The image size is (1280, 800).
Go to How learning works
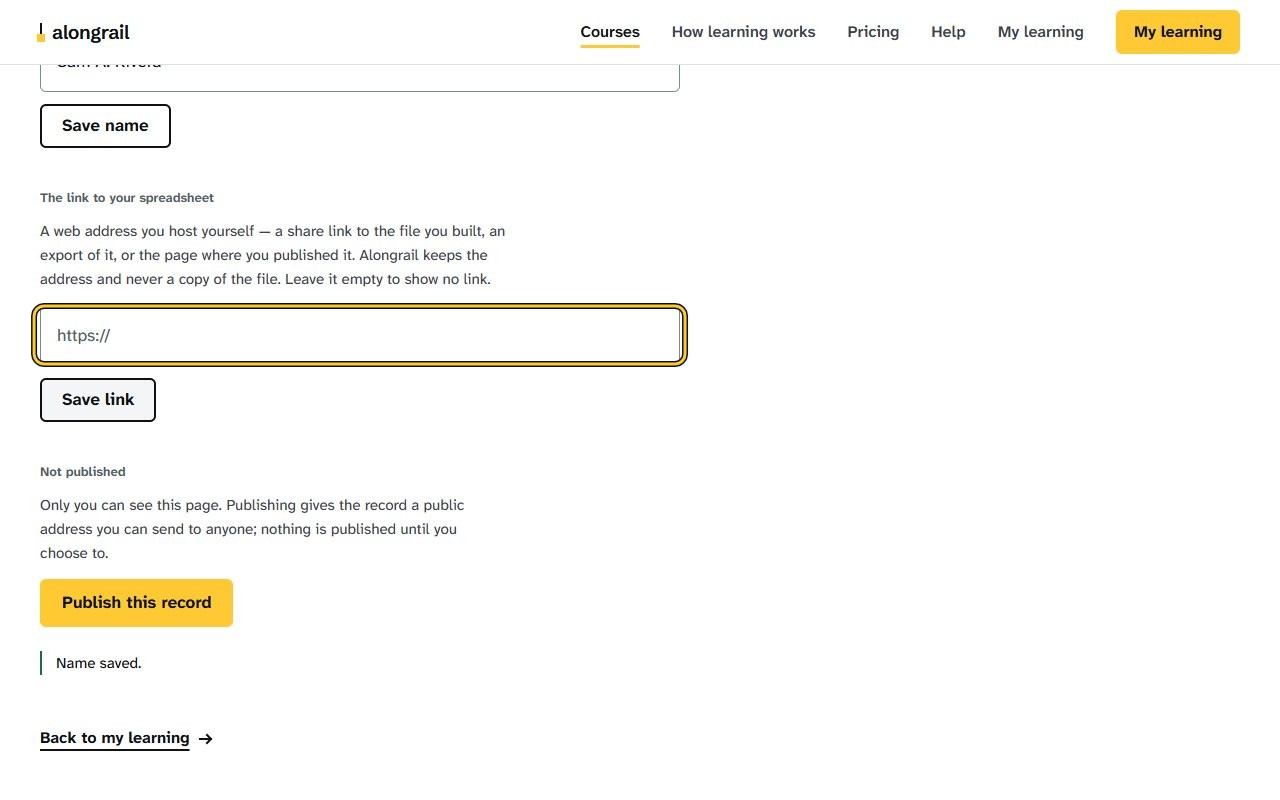tap(743, 32)
